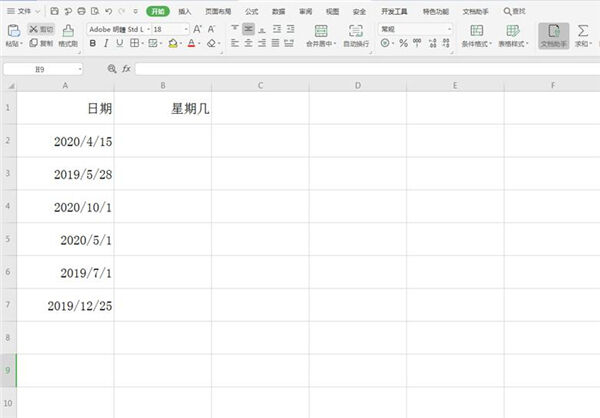Toggle italic formatting

click(106, 43)
